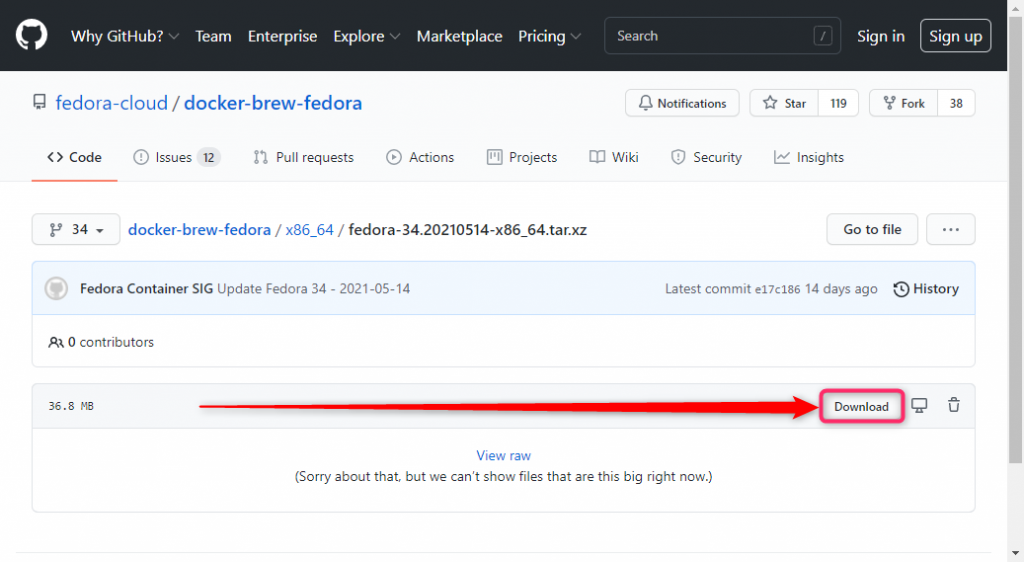This screenshot has height=562, width=1024.
Task: Click the 12 issues counter badge
Action: (208, 157)
